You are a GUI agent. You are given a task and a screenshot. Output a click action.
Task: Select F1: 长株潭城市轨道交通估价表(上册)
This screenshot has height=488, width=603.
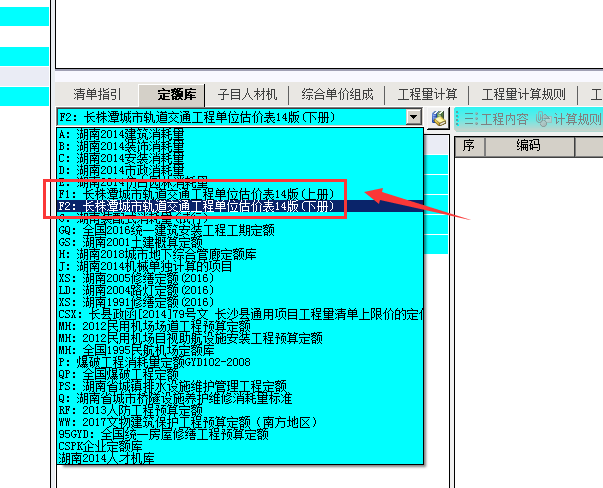pyautogui.click(x=240, y=194)
